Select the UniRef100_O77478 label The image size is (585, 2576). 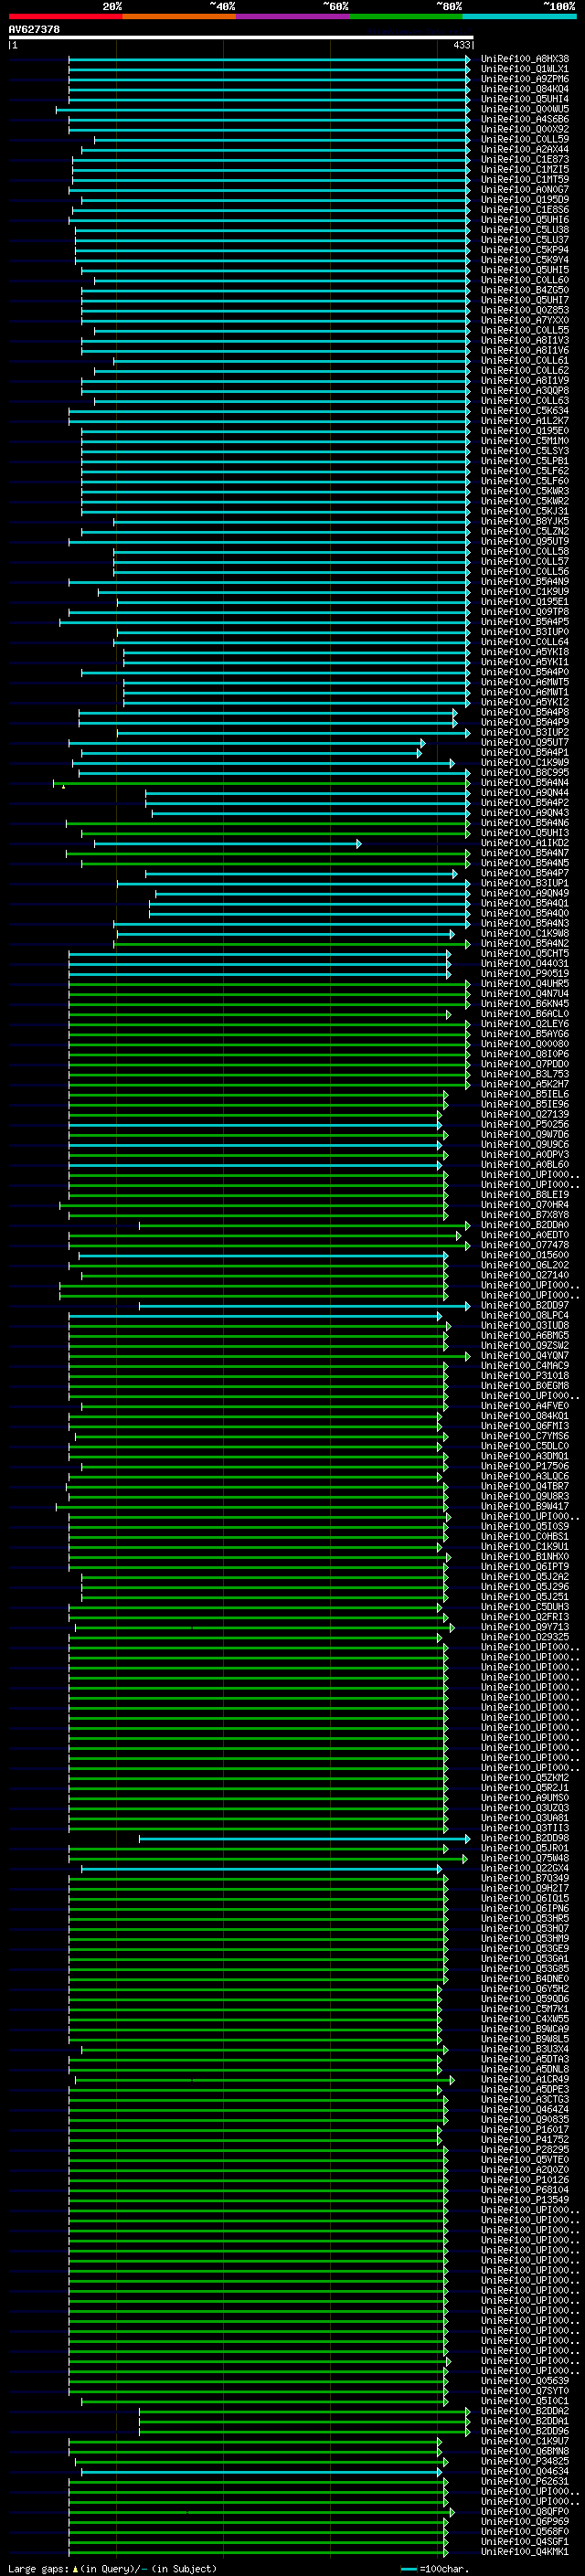524,1246
